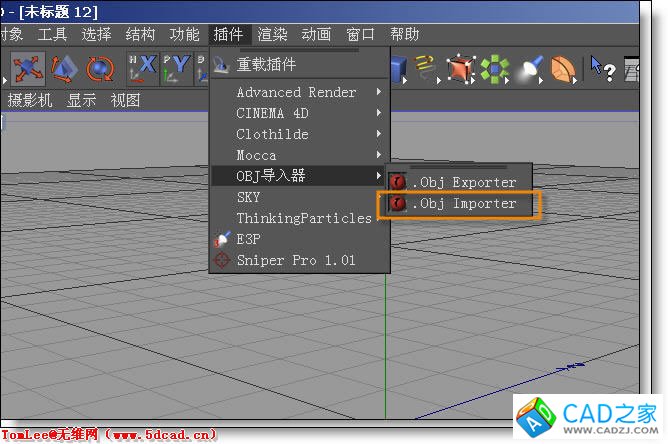The width and height of the screenshot is (668, 444).
Task: Choose 重载插件 from plugin menu
Action: (x=300, y=65)
